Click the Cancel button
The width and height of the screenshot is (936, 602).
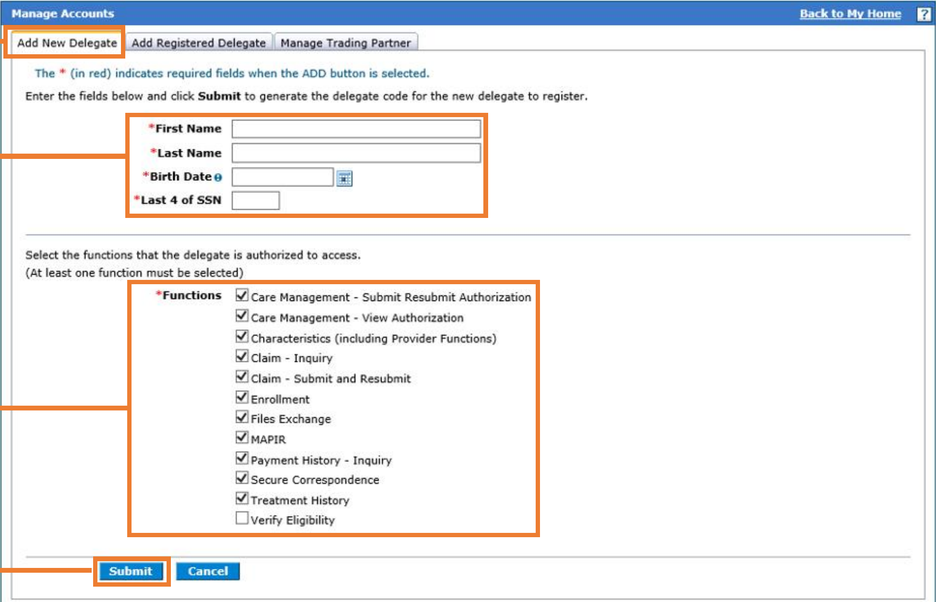pos(208,571)
